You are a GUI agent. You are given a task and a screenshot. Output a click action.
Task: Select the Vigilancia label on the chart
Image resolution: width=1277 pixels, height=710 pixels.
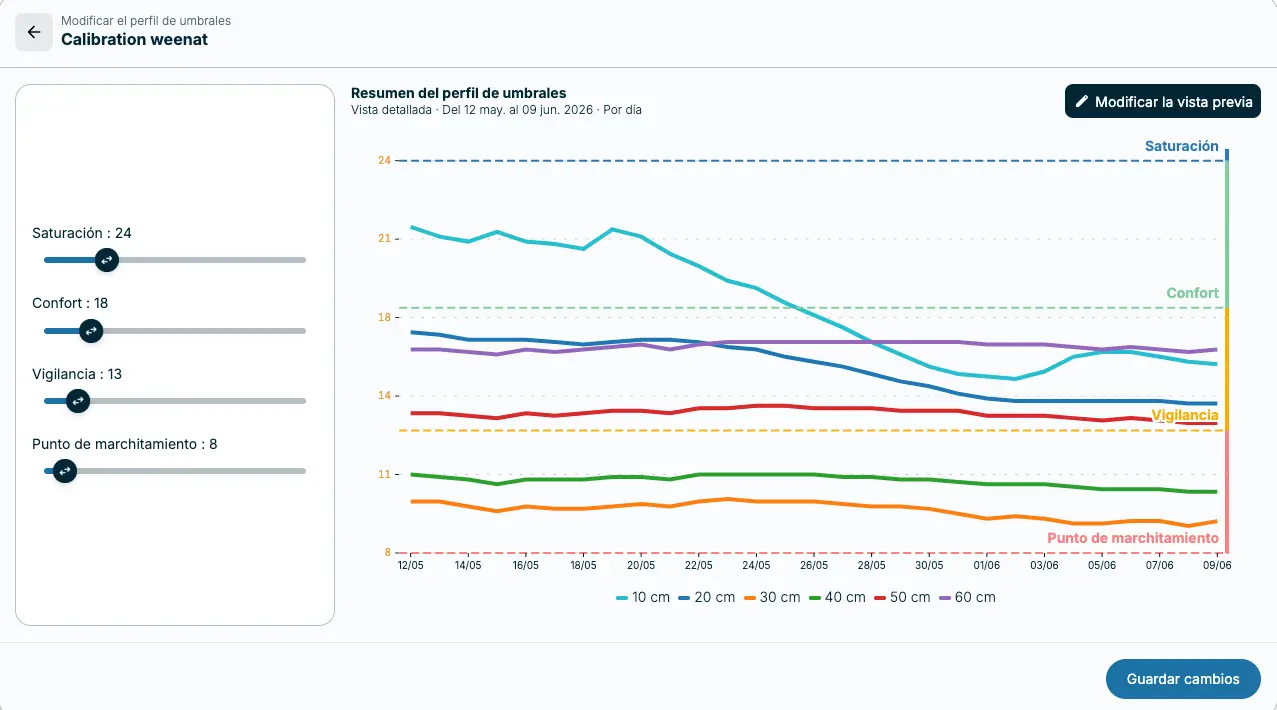pyautogui.click(x=1185, y=415)
